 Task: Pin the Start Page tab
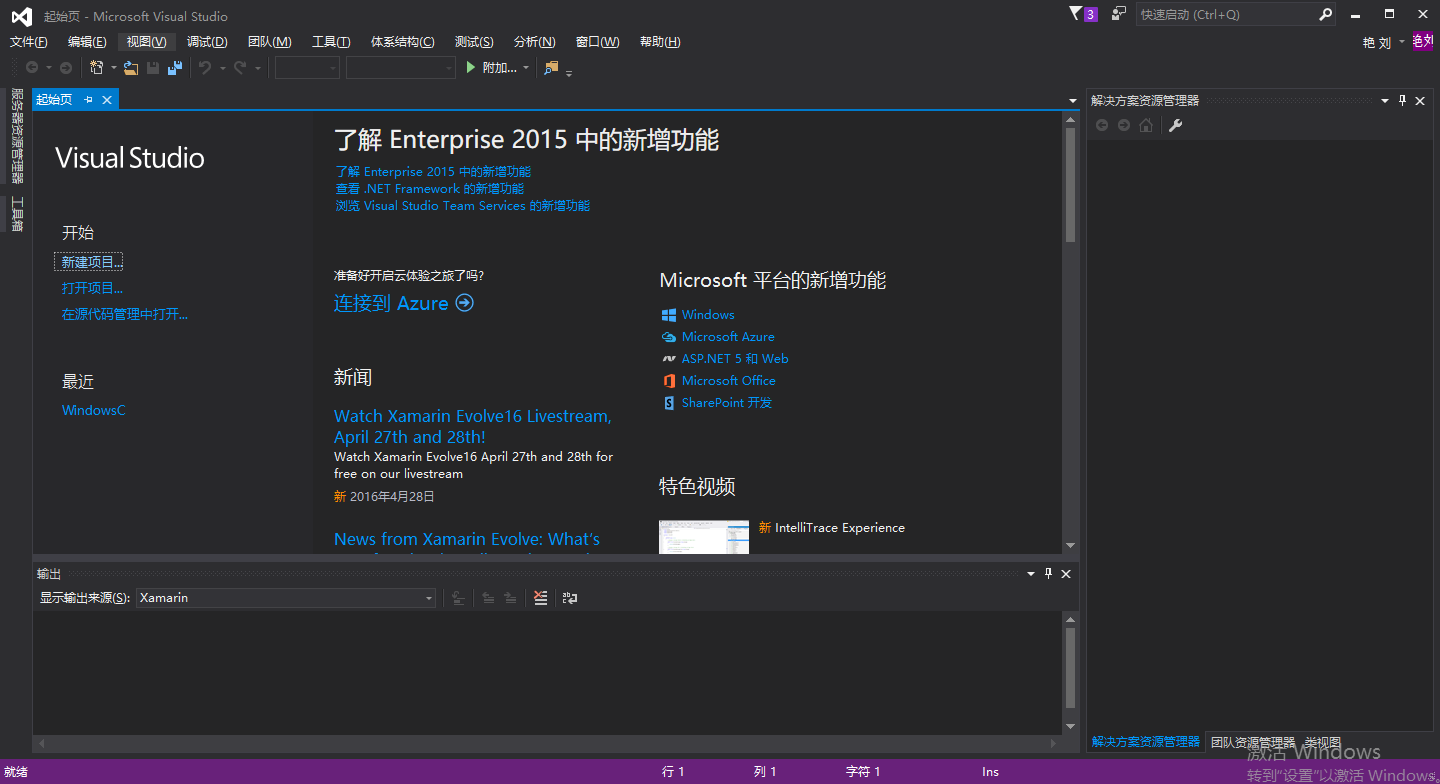tap(88, 99)
